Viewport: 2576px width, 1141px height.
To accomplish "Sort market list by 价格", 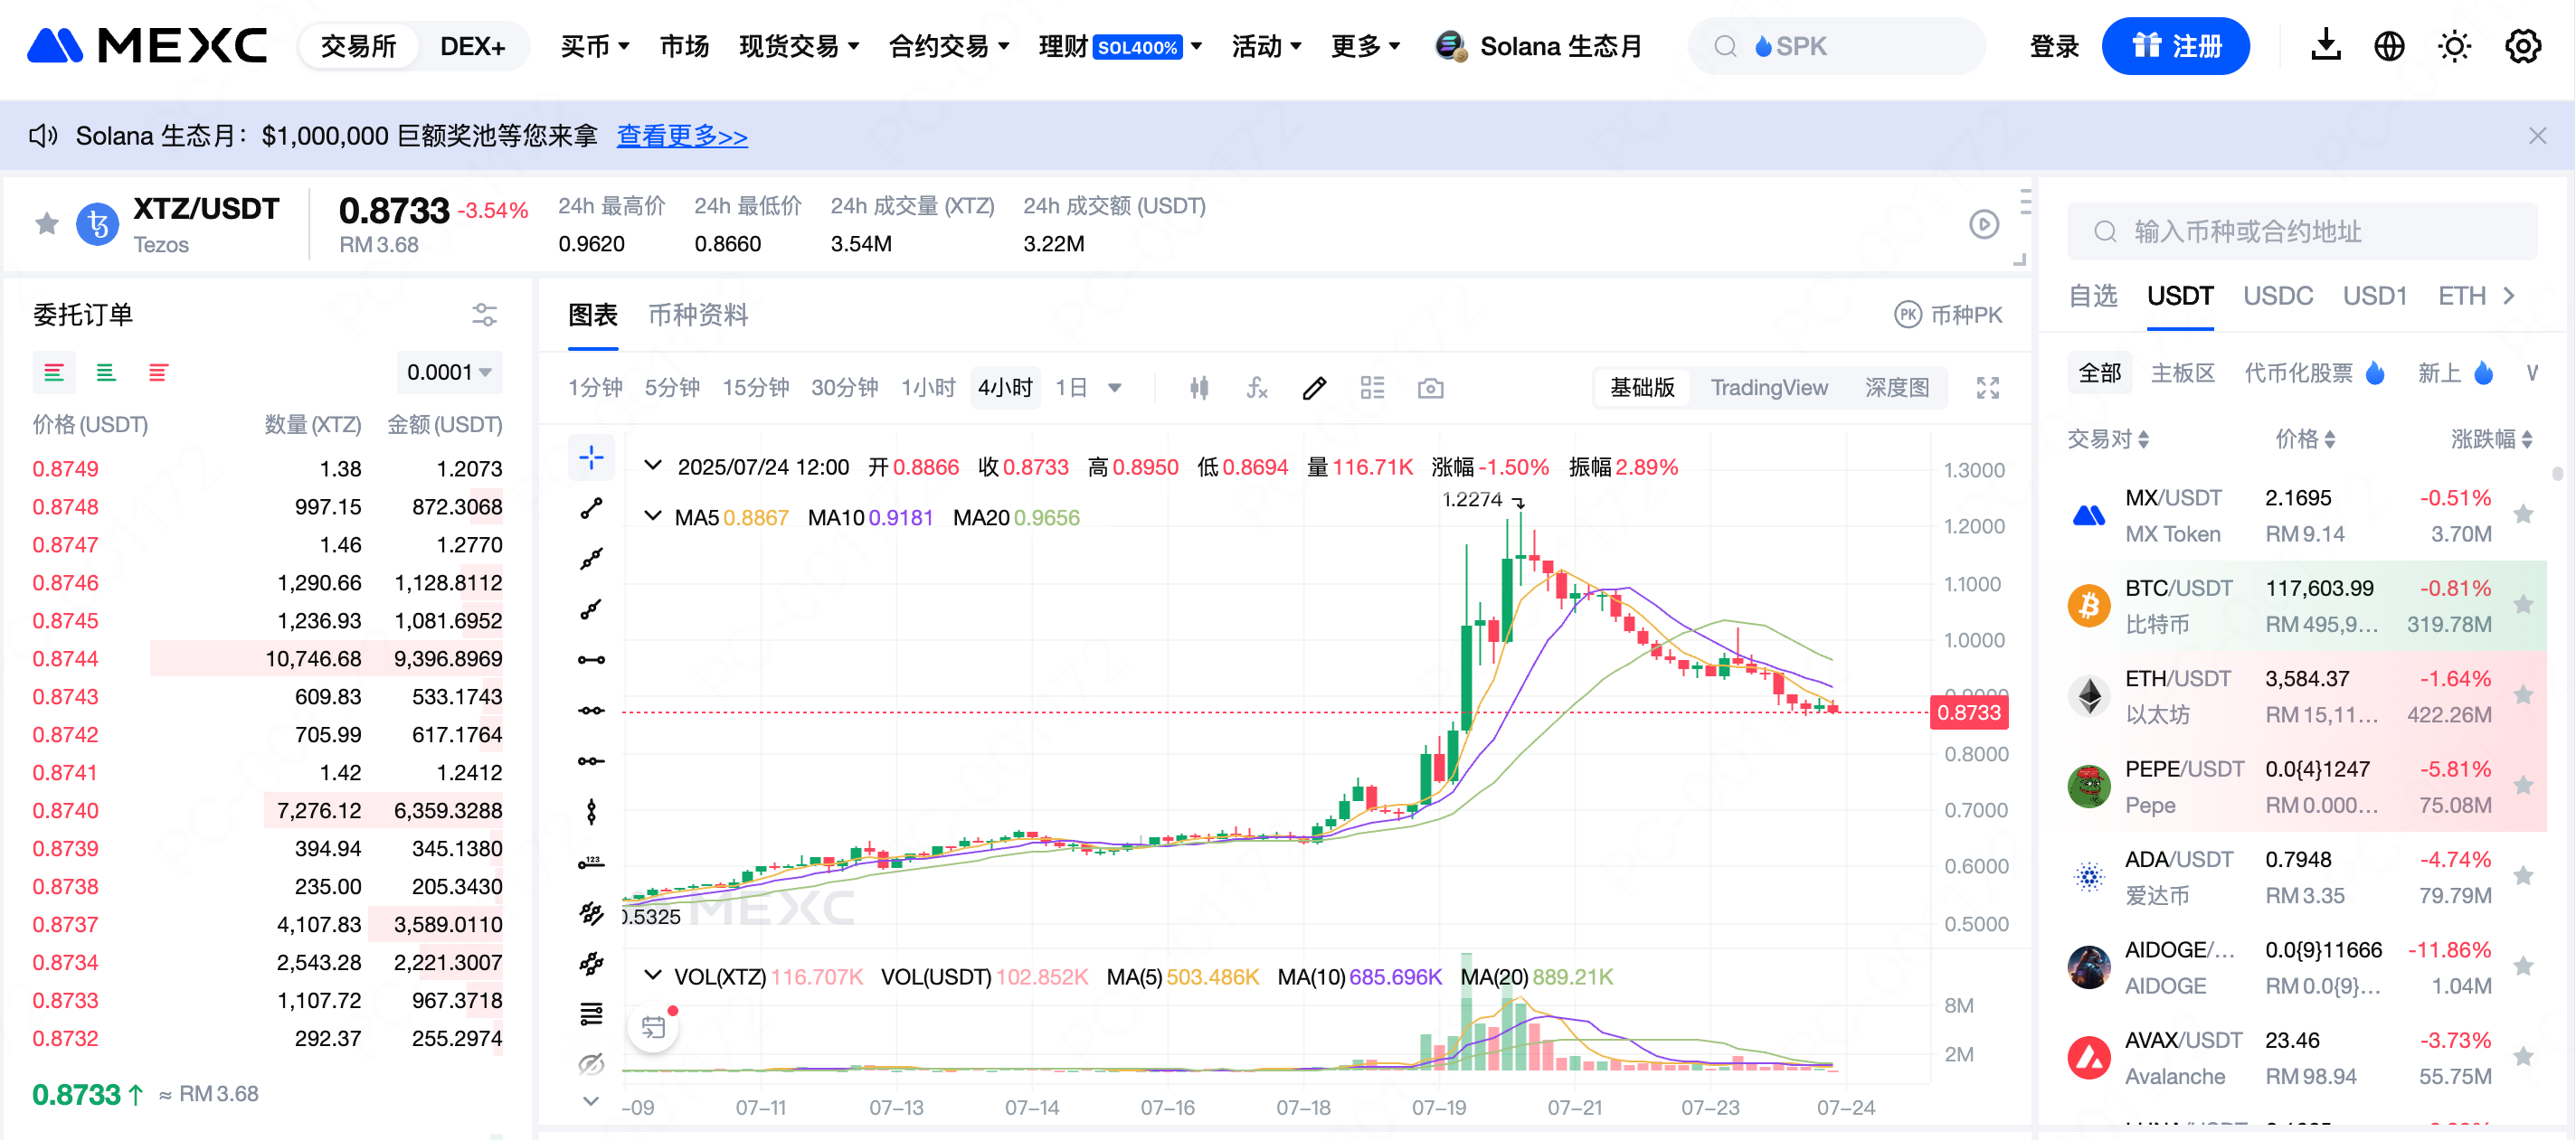I will coord(2304,438).
